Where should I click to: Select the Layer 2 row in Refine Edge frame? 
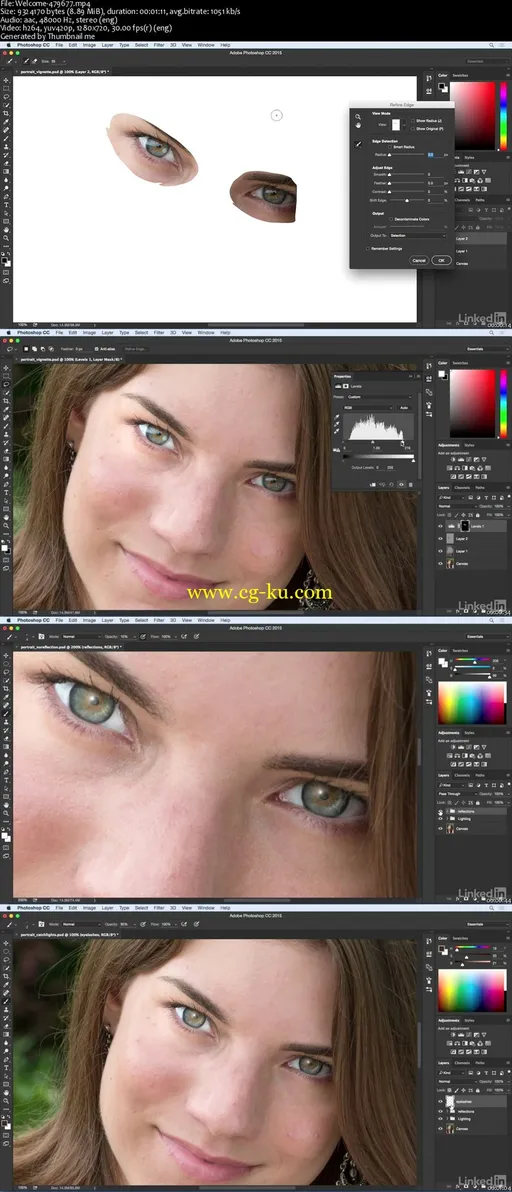[480, 238]
